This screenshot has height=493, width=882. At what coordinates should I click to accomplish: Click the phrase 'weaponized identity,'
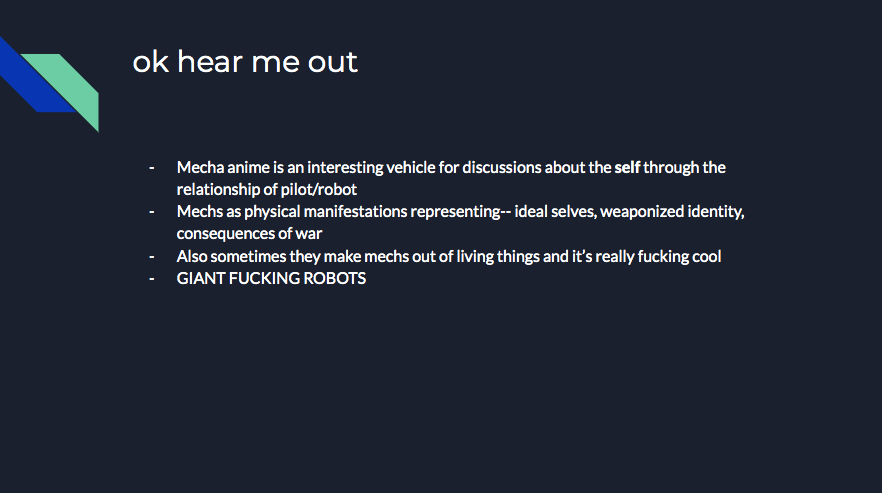point(672,211)
